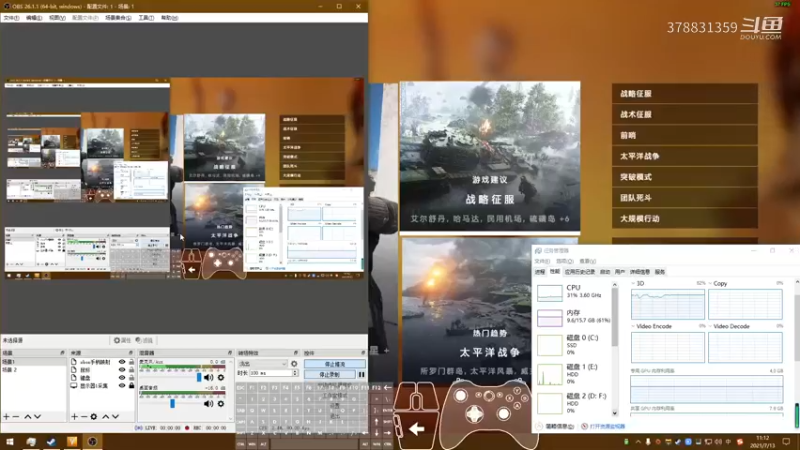The height and width of the screenshot is (450, 800).
Task: Open Windows Start menu
Action: tap(10, 441)
